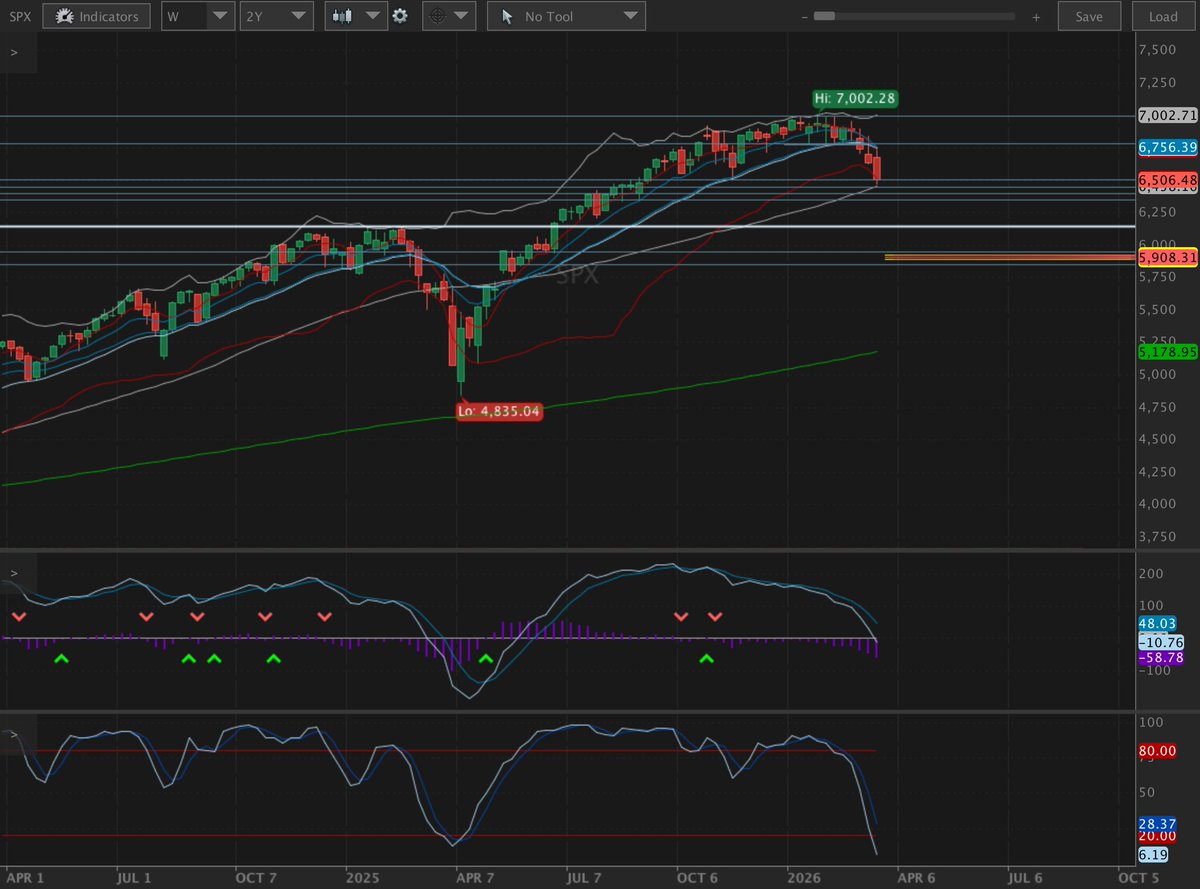Open the candlestick chart type dropdown
Image resolution: width=1200 pixels, height=889 pixels.
(x=357, y=16)
